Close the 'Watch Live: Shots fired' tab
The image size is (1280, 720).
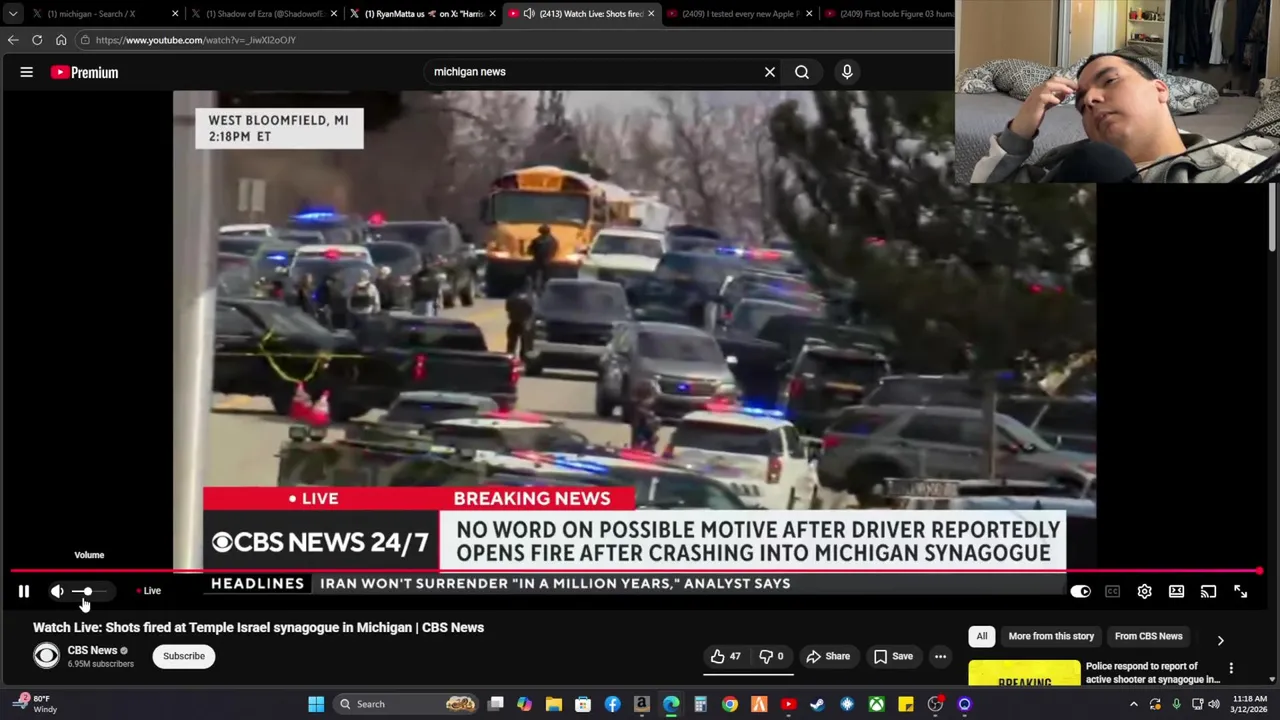(x=651, y=14)
